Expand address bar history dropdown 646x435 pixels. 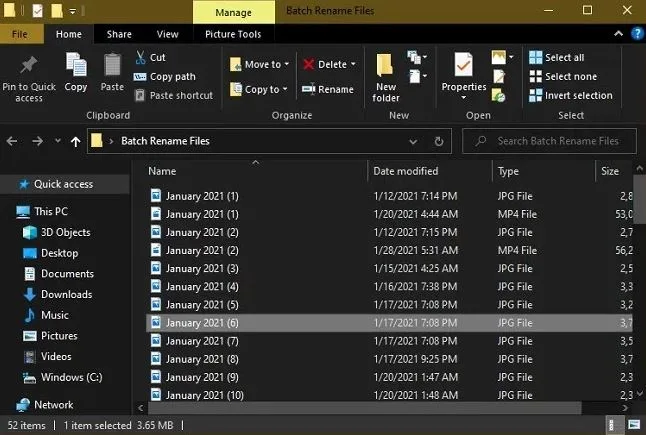[413, 142]
